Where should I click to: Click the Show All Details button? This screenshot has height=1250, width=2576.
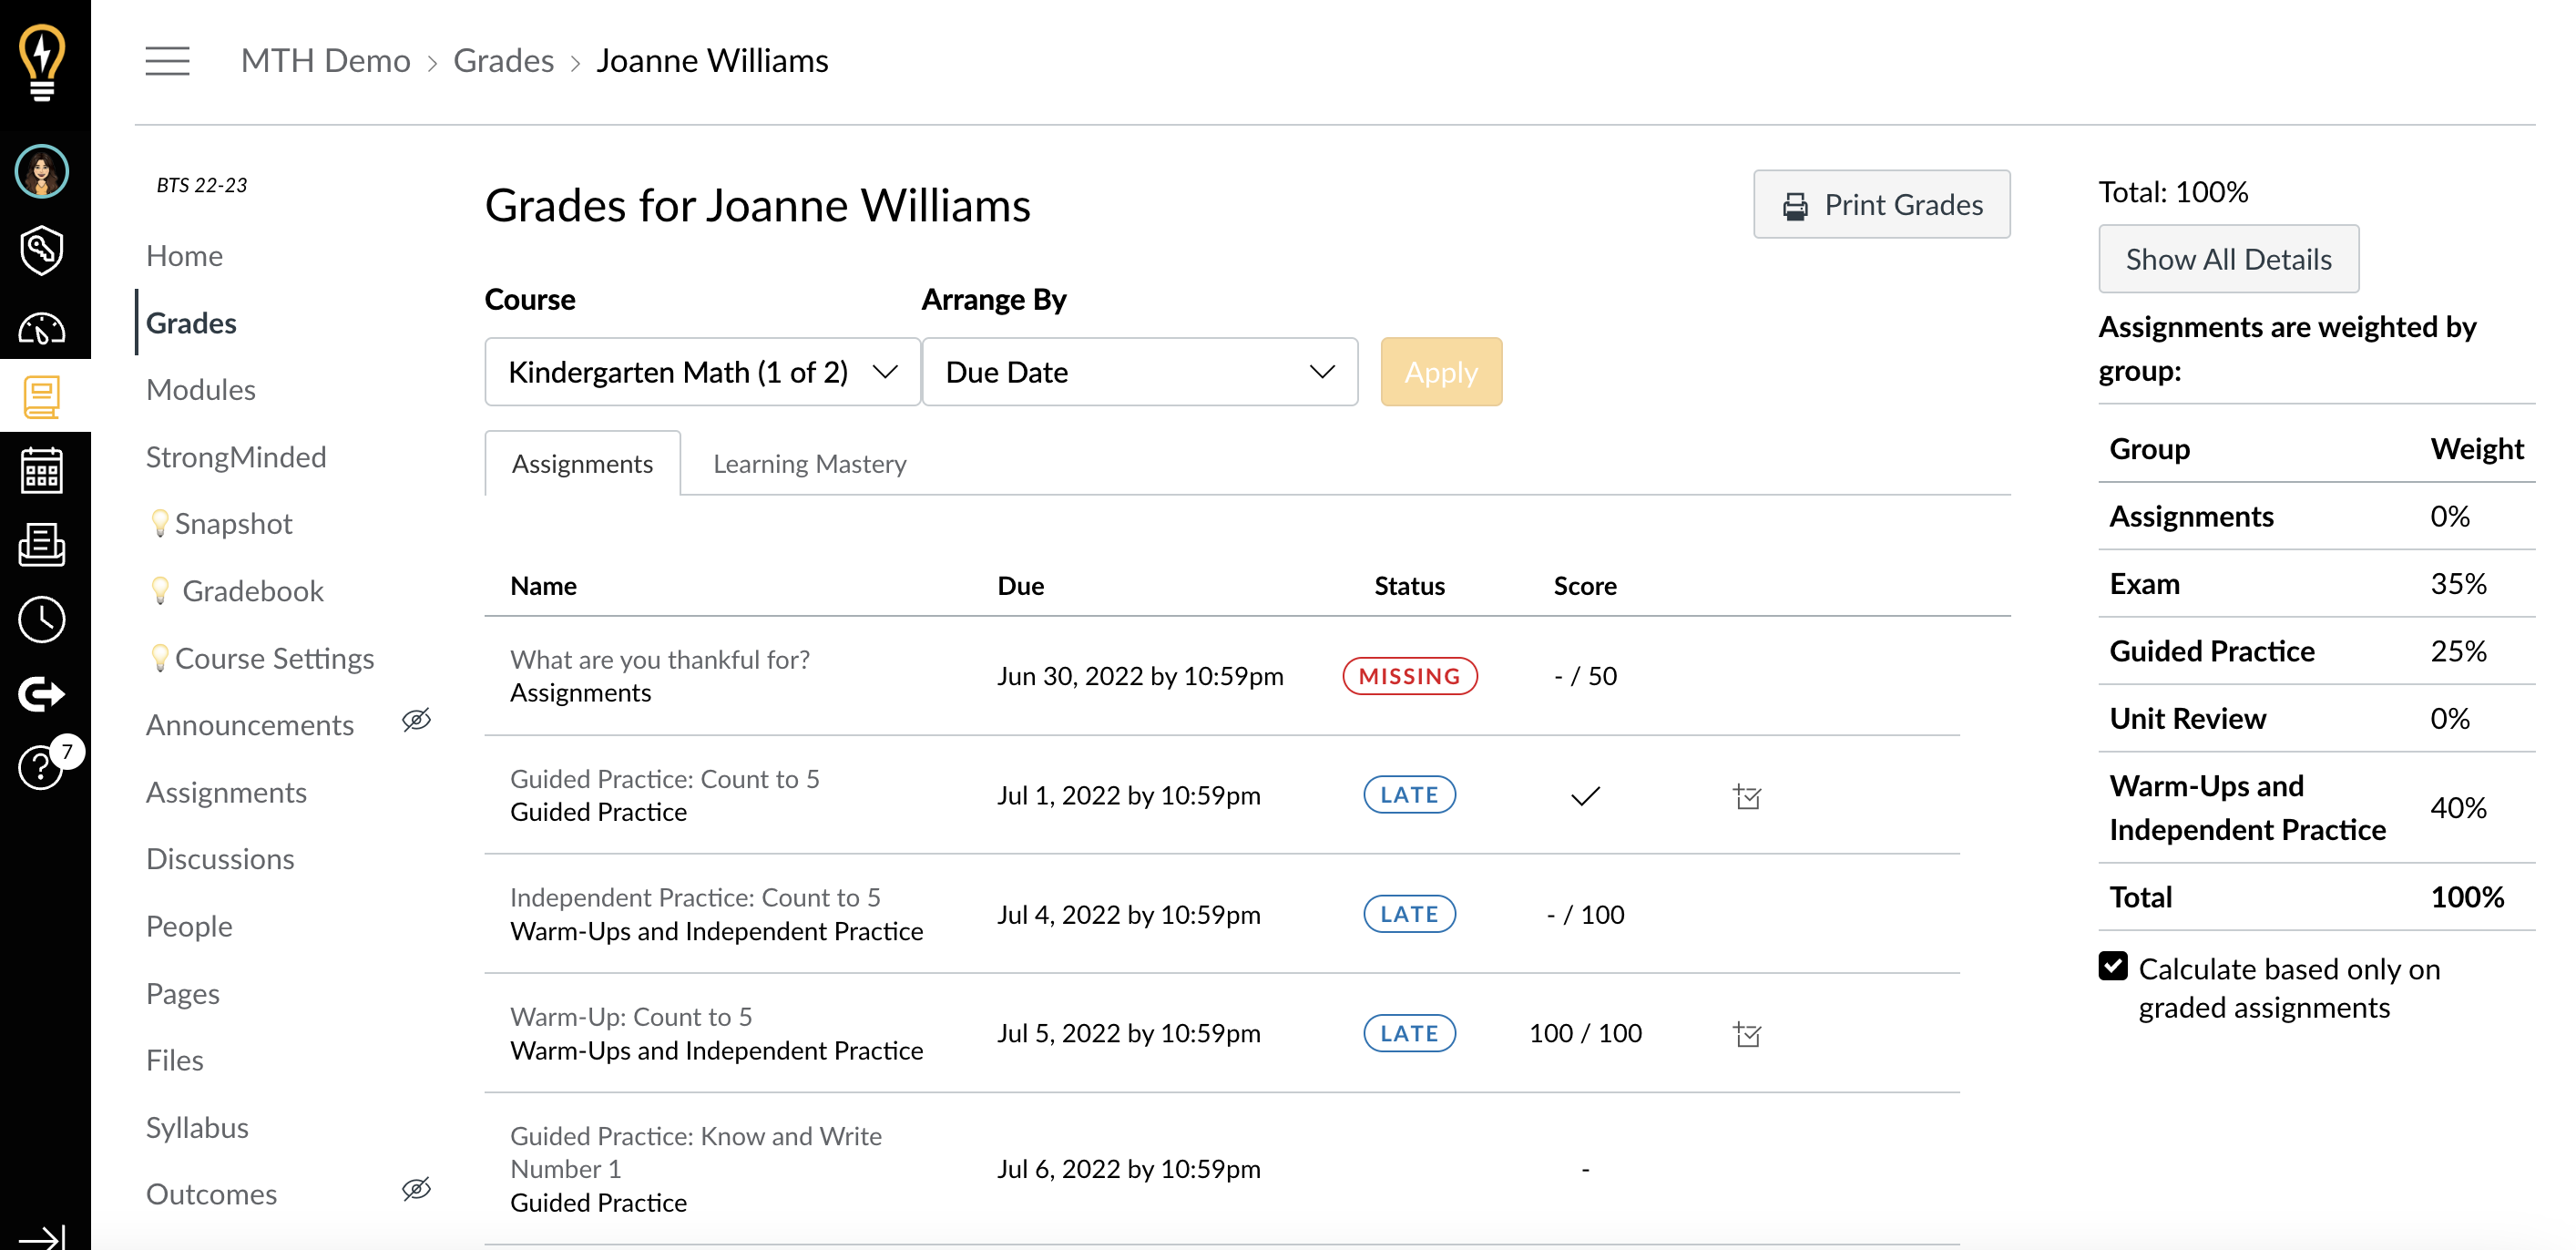pos(2228,259)
